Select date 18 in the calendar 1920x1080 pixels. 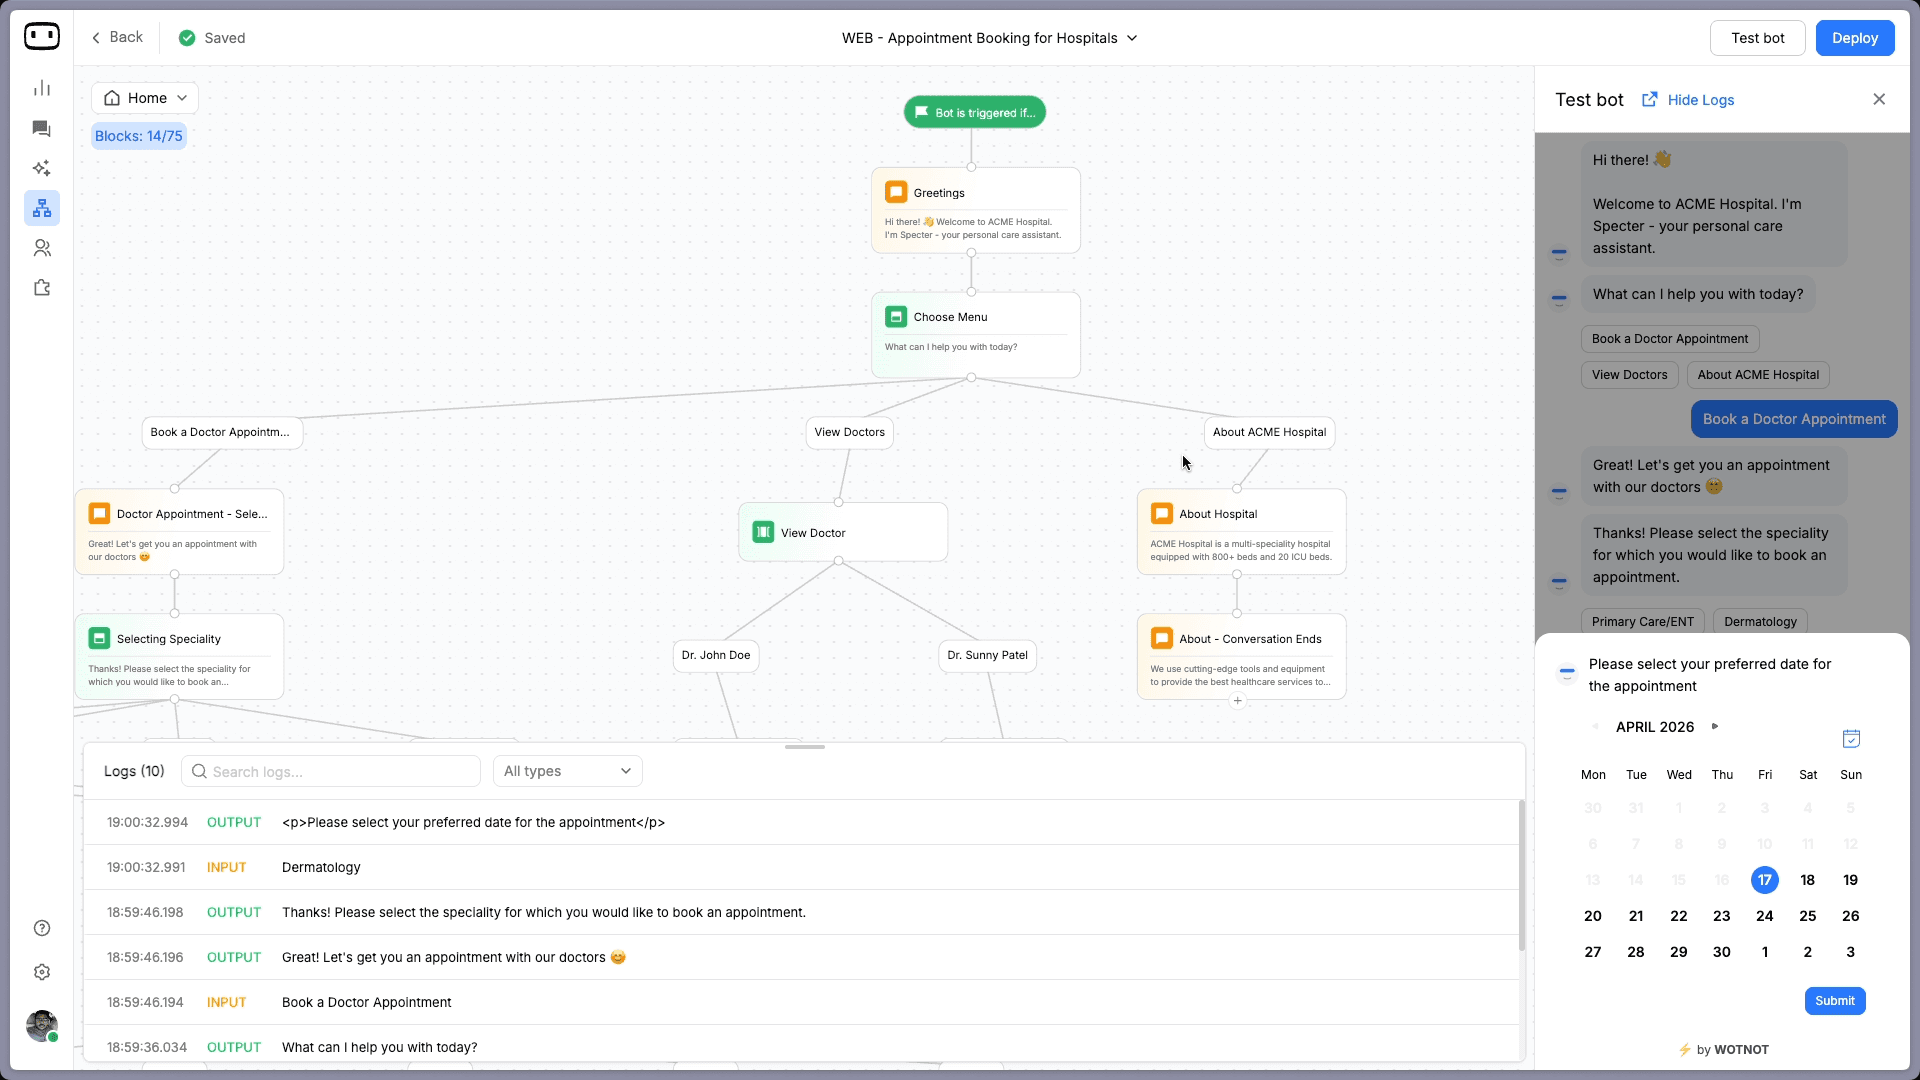(1807, 880)
